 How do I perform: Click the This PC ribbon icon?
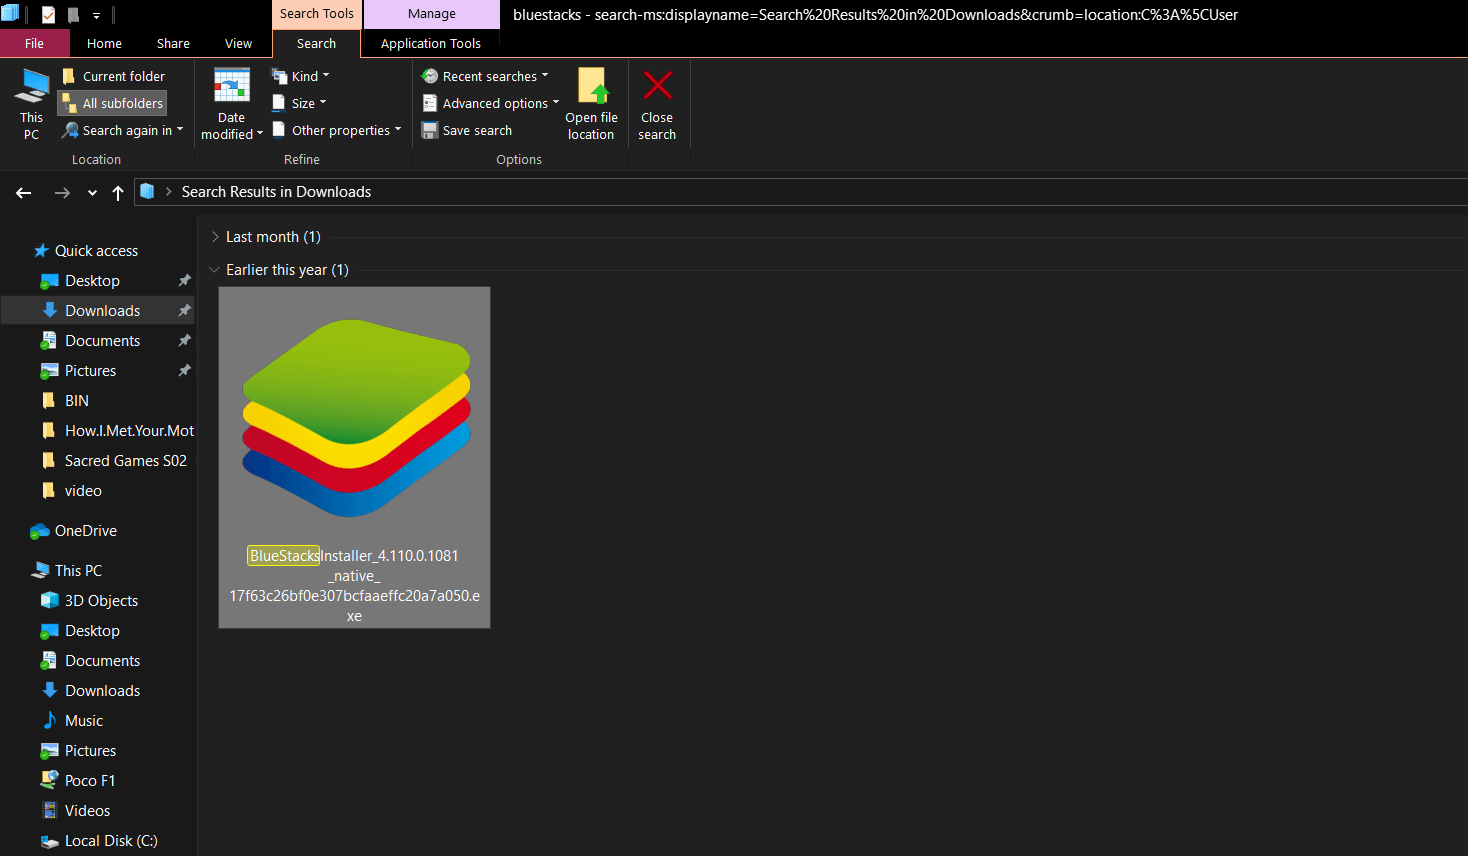pos(31,104)
